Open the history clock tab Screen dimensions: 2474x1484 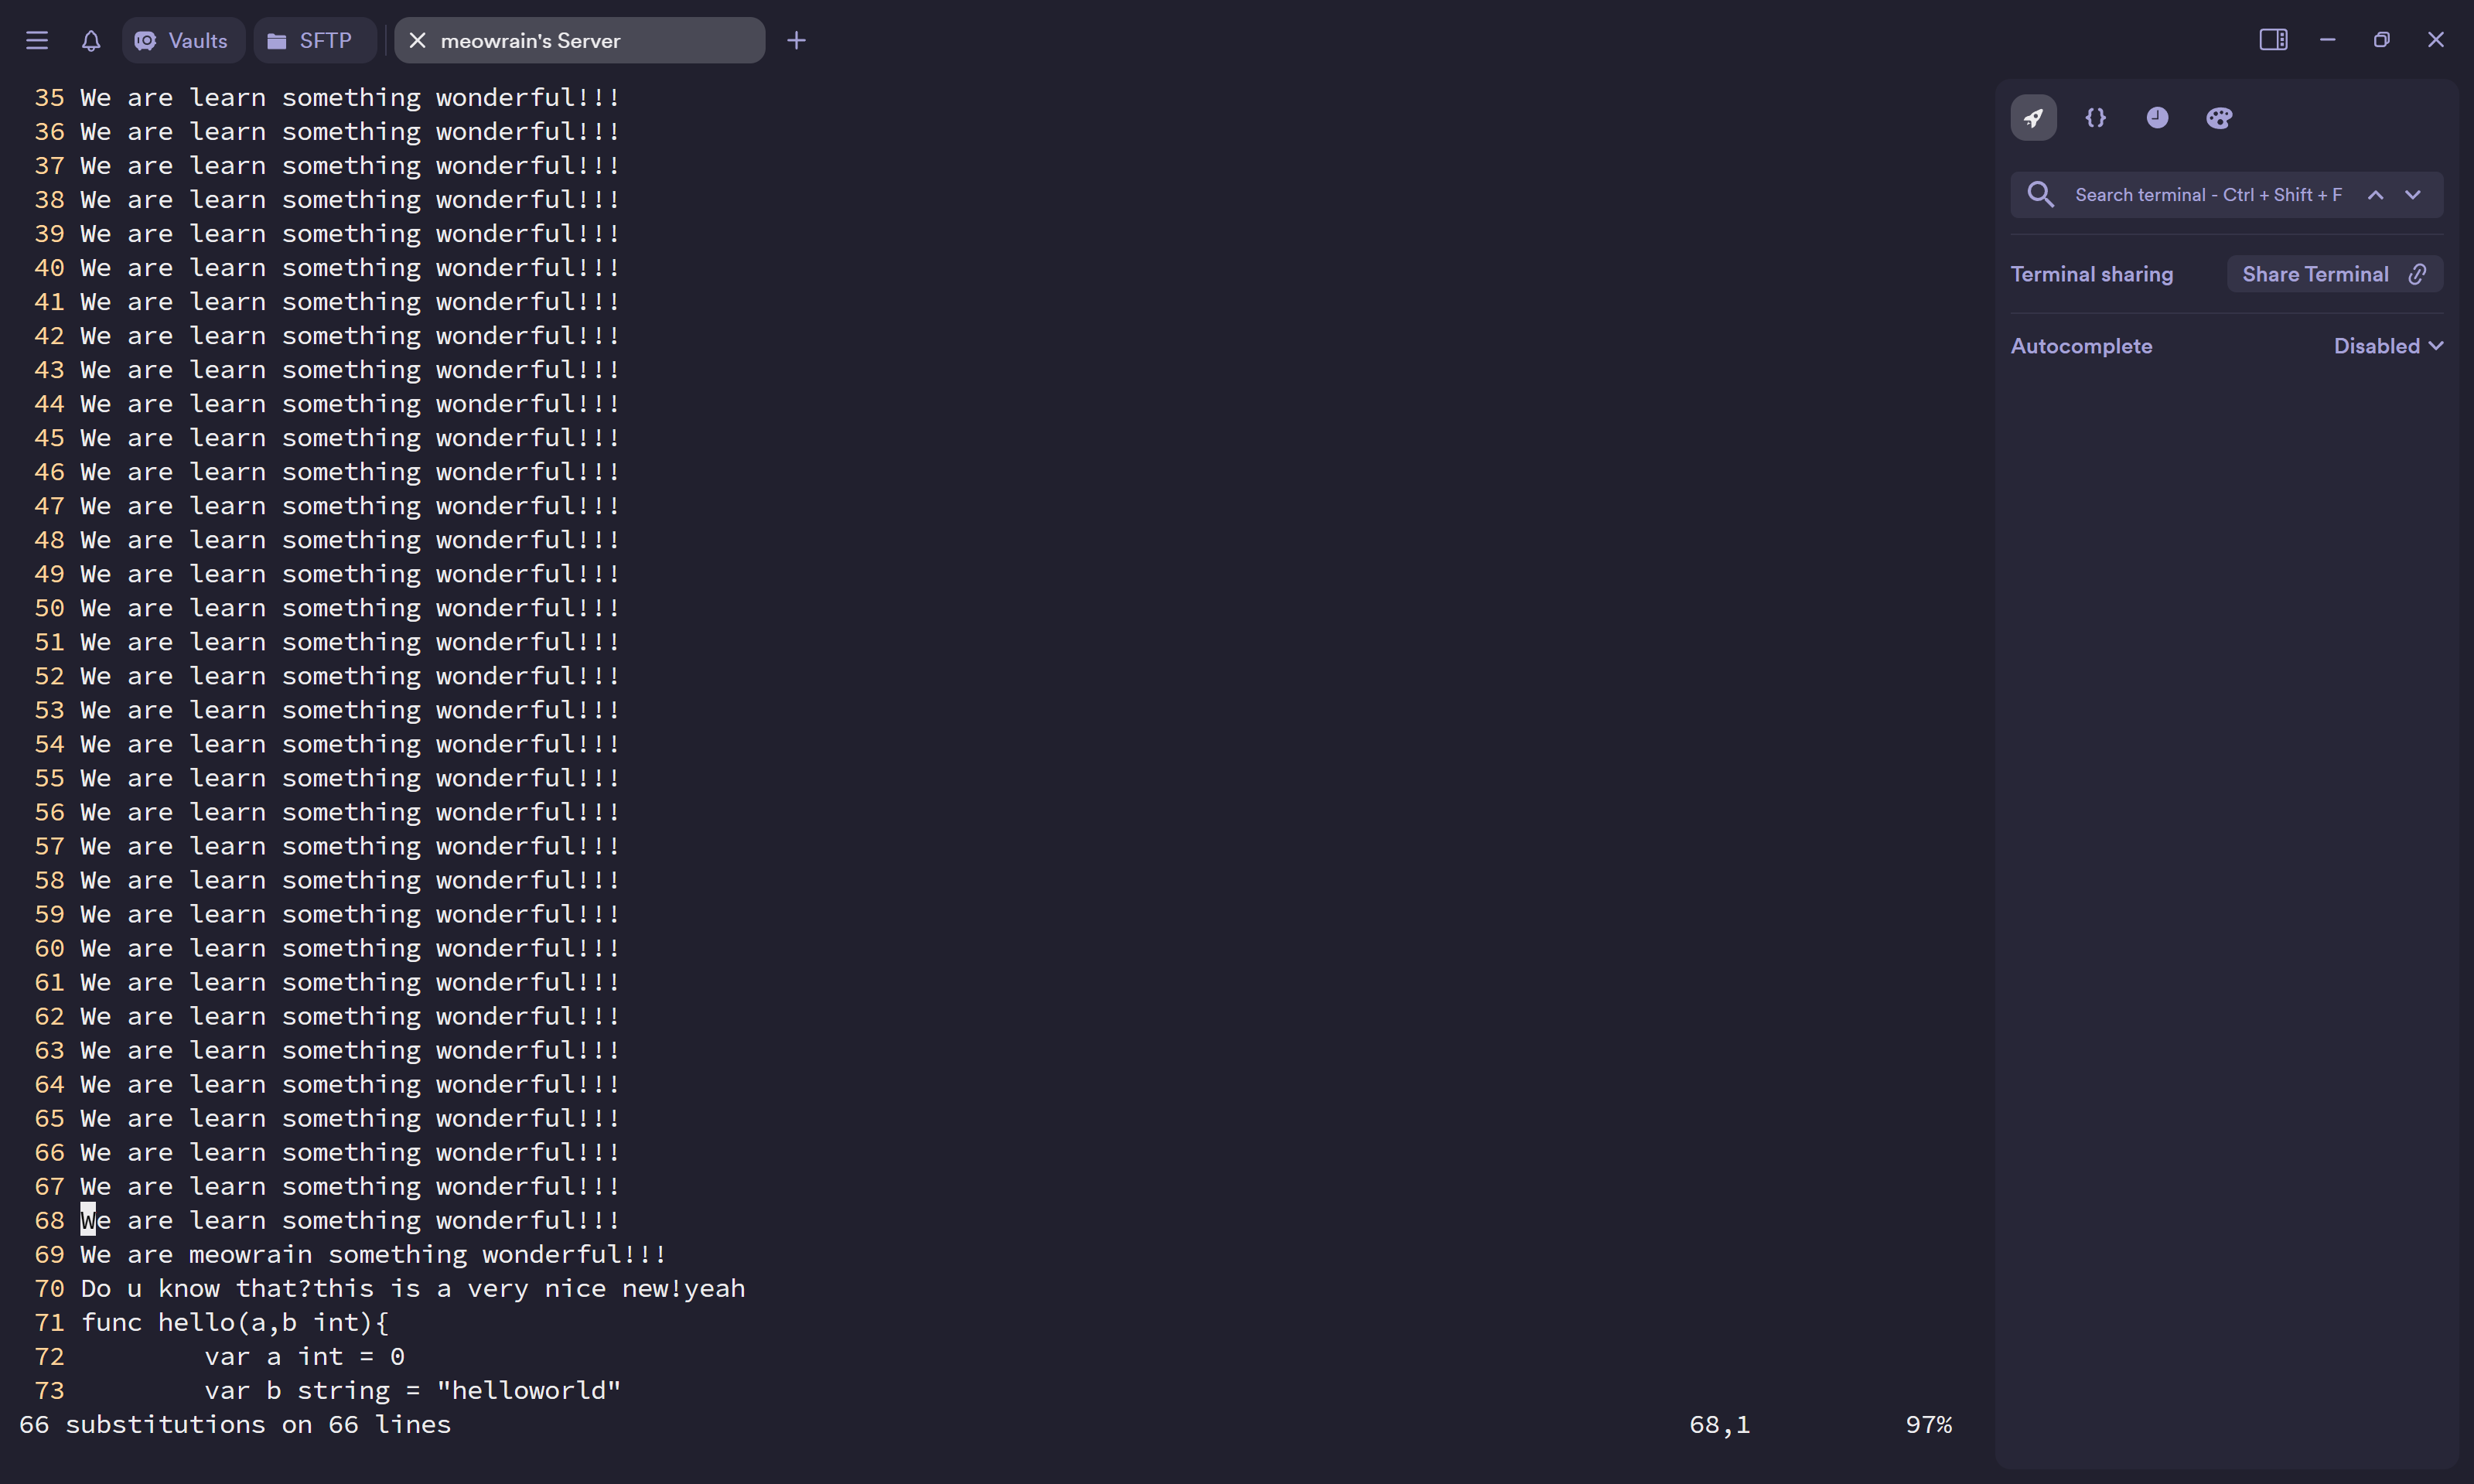[2157, 118]
